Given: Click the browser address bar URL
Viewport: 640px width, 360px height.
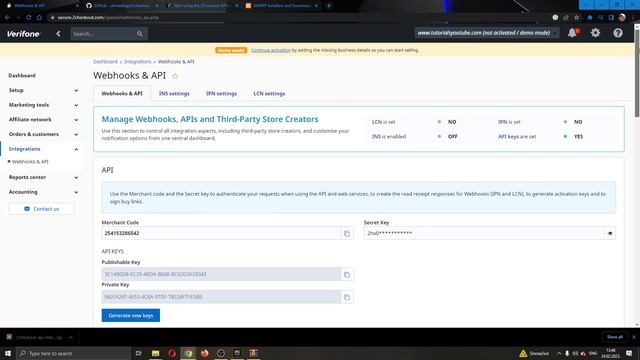Looking at the screenshot, I should tap(108, 18).
